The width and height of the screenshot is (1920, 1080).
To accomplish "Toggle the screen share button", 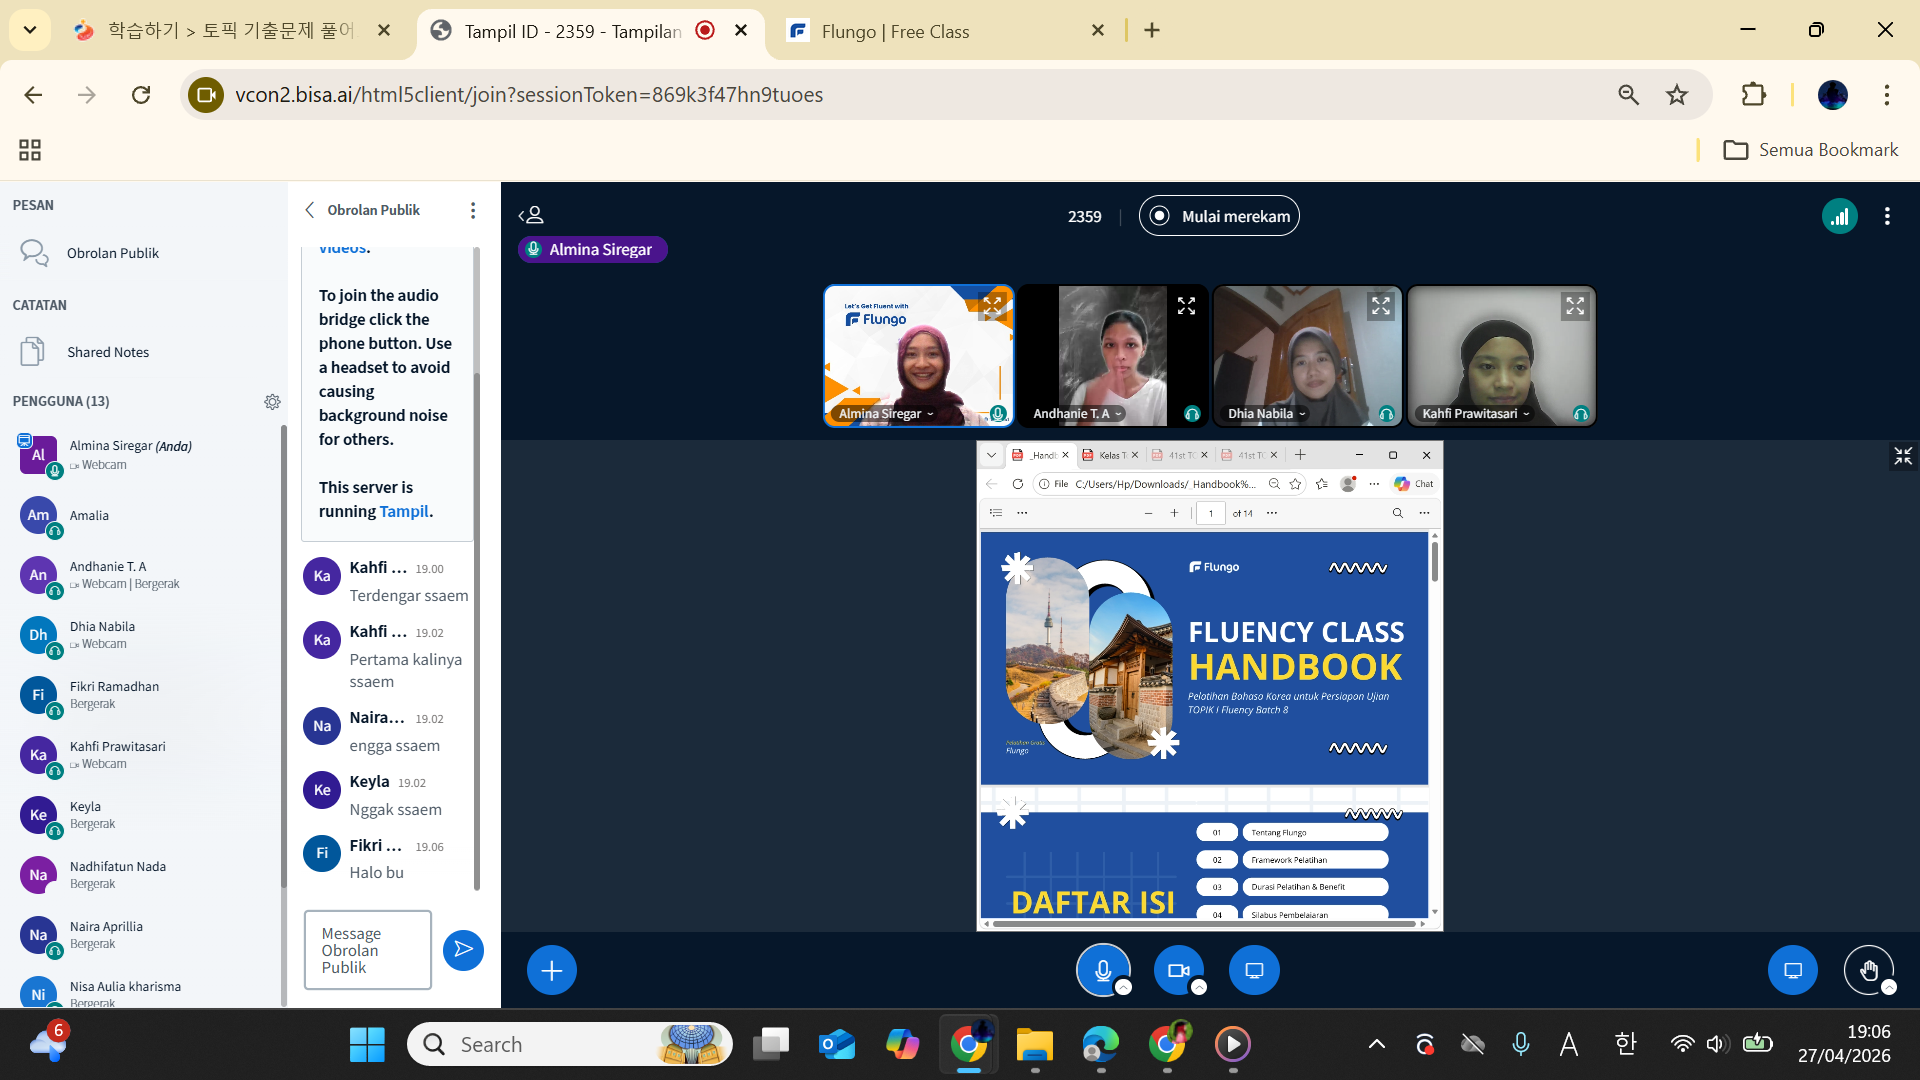I will coord(1254,970).
